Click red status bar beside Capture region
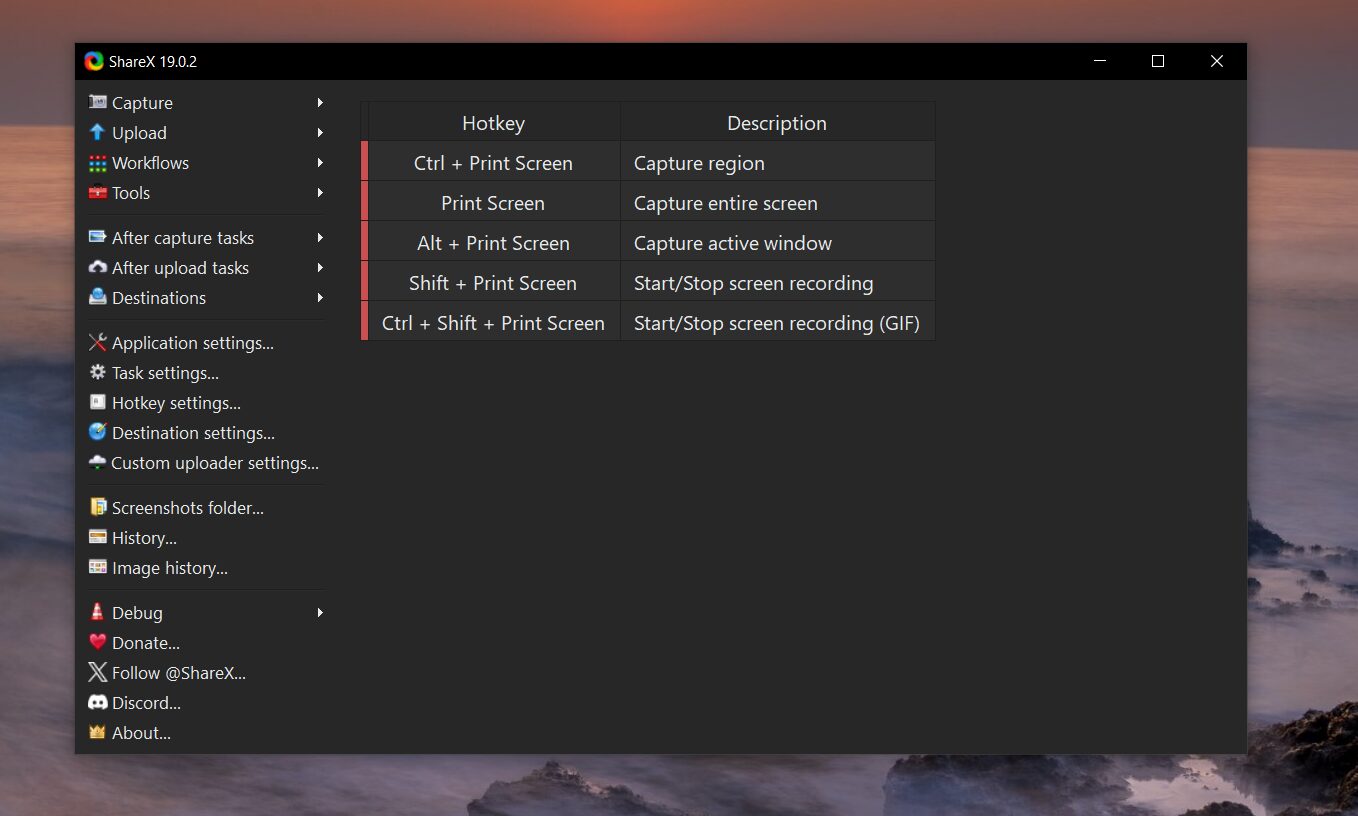 pyautogui.click(x=365, y=162)
